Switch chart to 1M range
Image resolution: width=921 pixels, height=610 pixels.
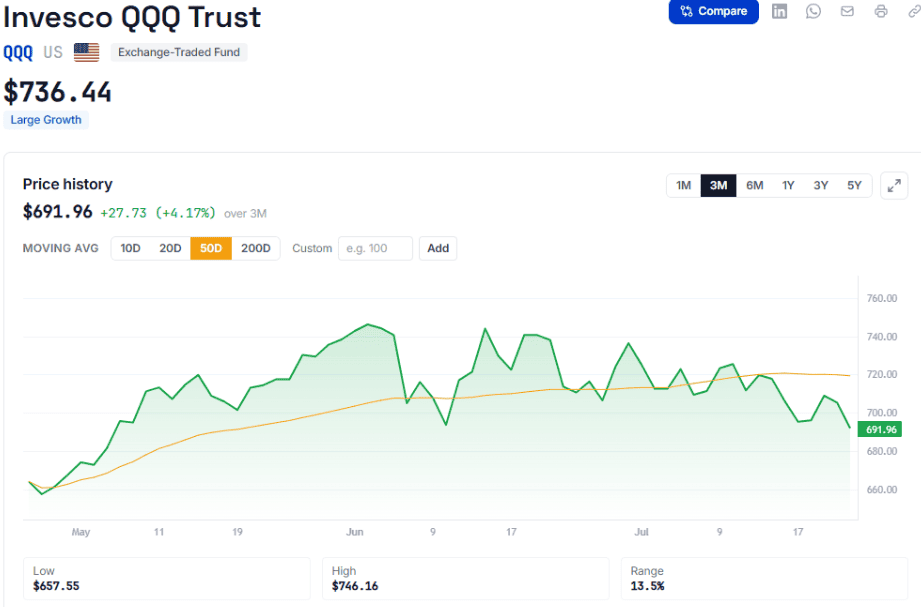point(683,186)
